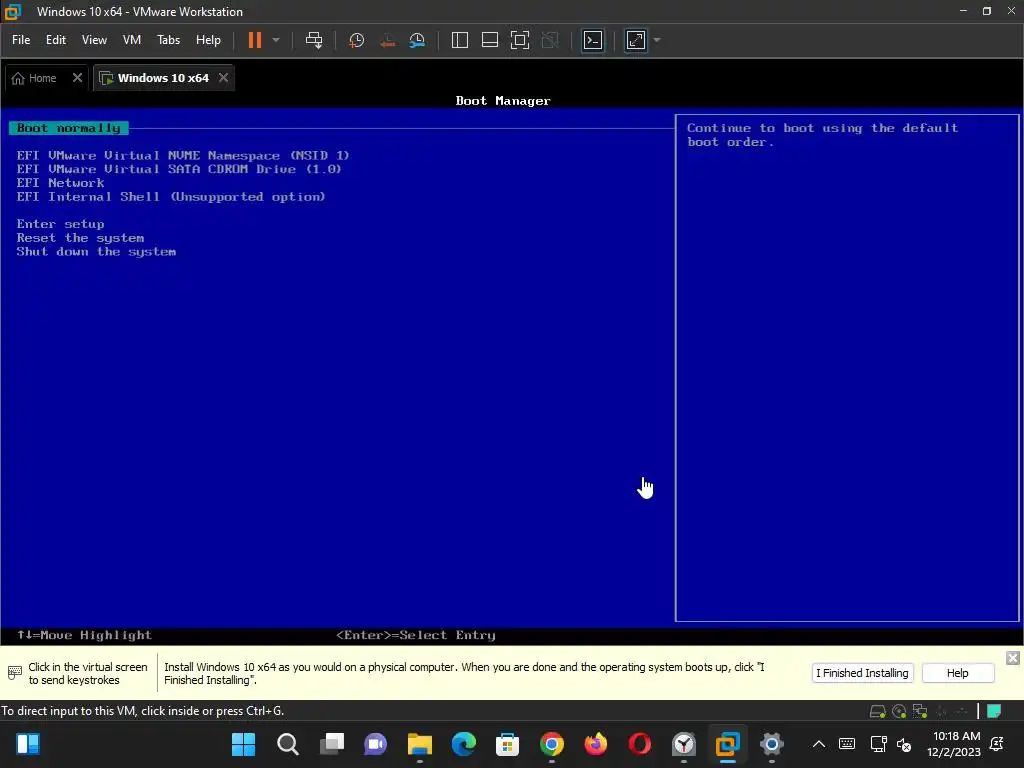Select EFI Network boot entry
1024x768 pixels.
60,183
